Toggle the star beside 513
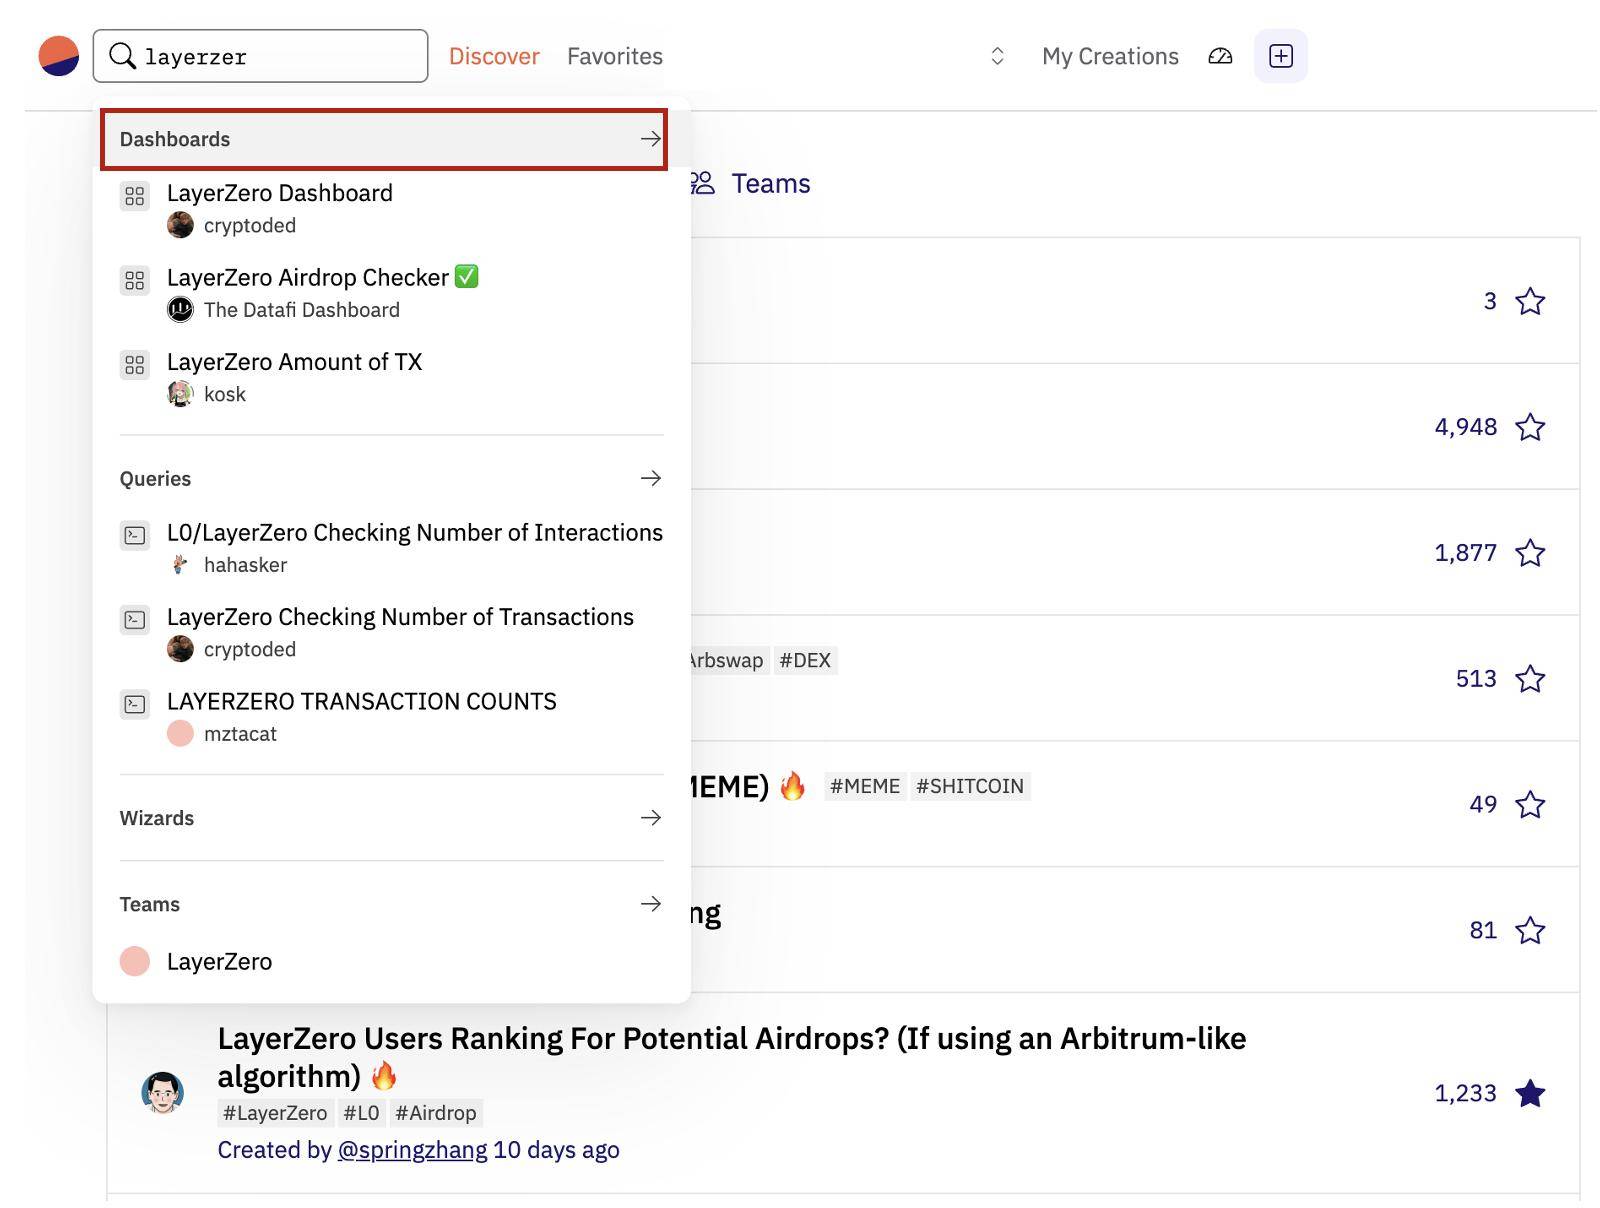1600x1208 pixels. tap(1530, 679)
